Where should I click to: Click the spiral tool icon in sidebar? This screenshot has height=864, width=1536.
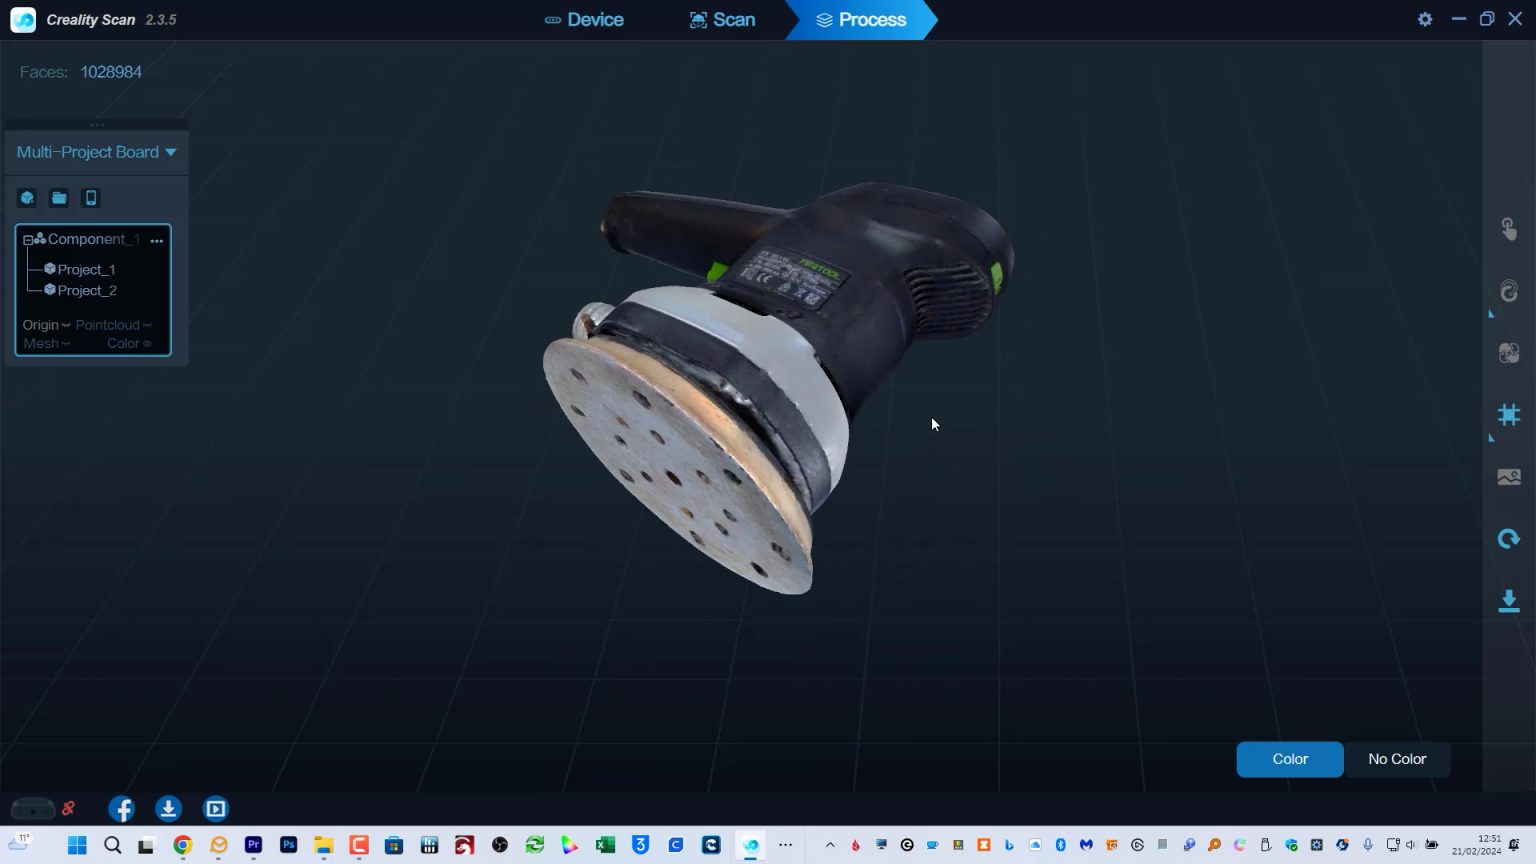point(1509,291)
